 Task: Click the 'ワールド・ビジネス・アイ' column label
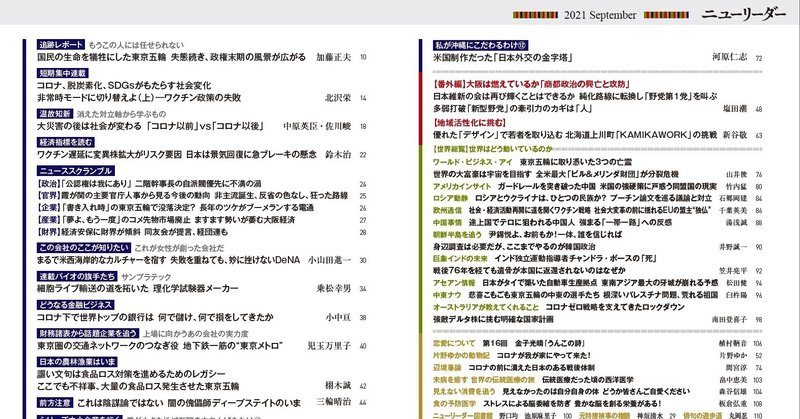click(472, 162)
